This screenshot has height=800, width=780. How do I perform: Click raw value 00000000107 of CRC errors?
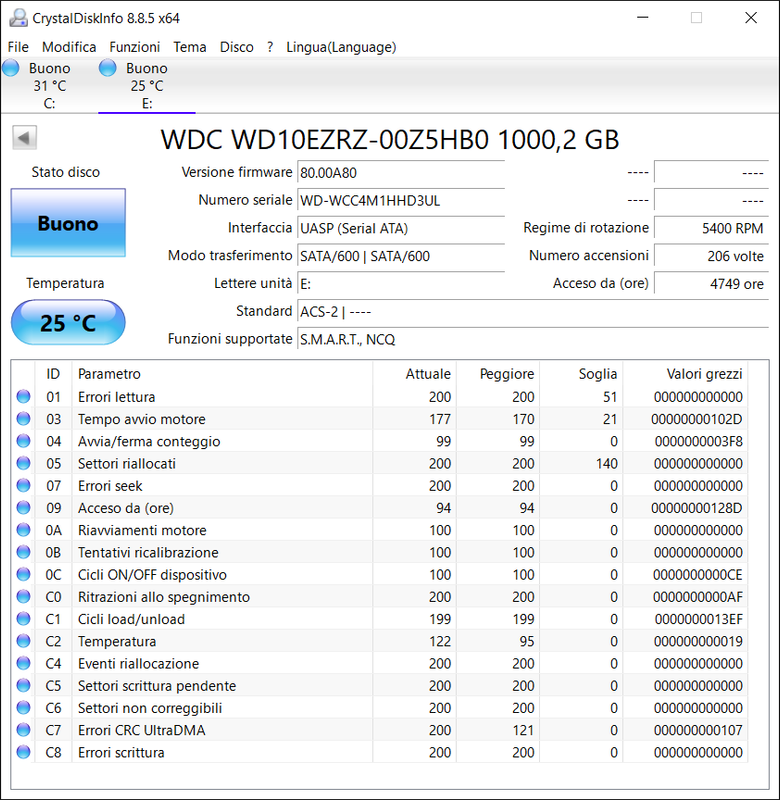(x=698, y=730)
